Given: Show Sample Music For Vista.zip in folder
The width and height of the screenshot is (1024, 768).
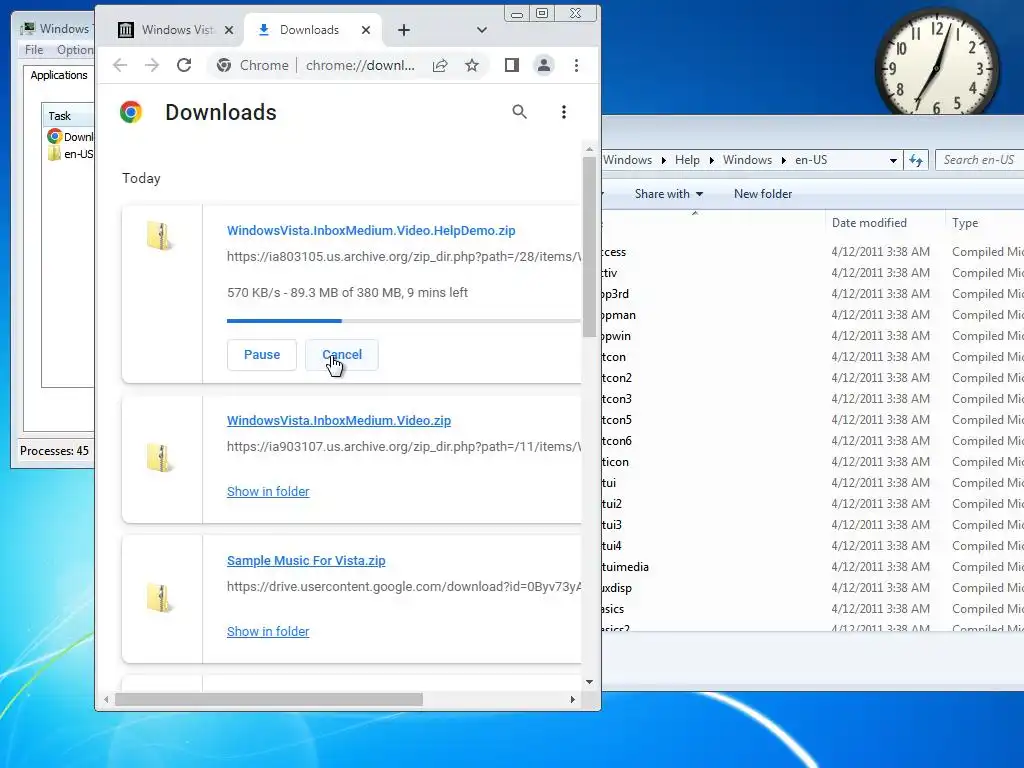Looking at the screenshot, I should tap(268, 632).
